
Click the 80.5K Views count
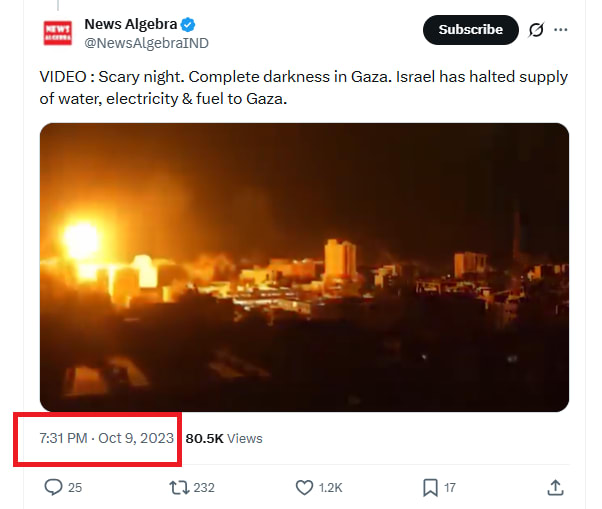[x=224, y=438]
